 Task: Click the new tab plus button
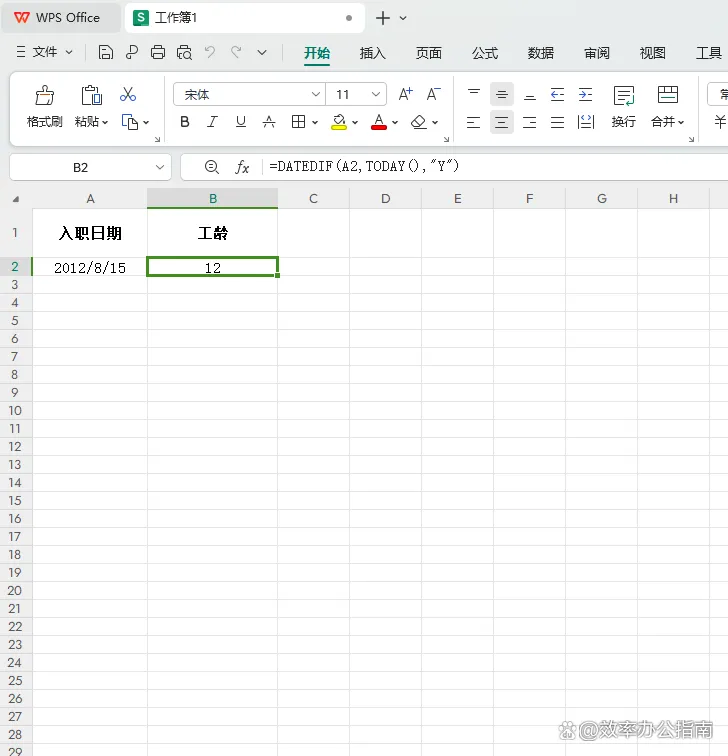coord(383,18)
